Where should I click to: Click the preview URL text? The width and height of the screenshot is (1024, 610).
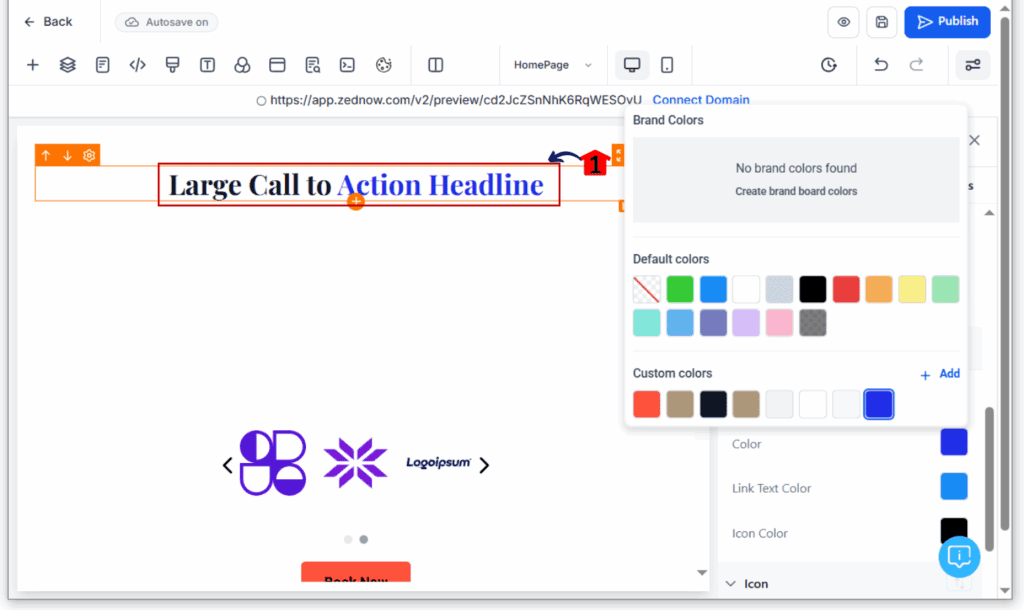click(x=456, y=100)
